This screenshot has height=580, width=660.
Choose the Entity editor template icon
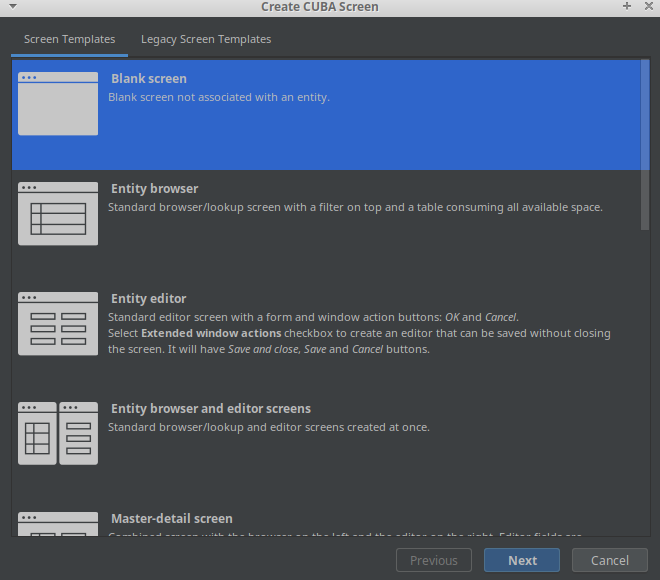click(x=58, y=323)
